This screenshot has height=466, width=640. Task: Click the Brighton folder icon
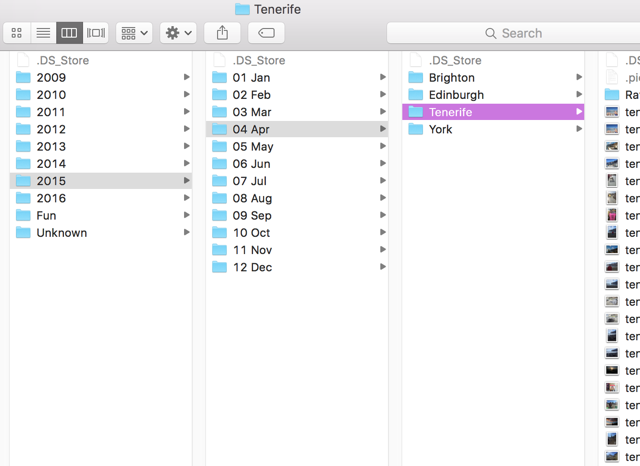pos(416,77)
